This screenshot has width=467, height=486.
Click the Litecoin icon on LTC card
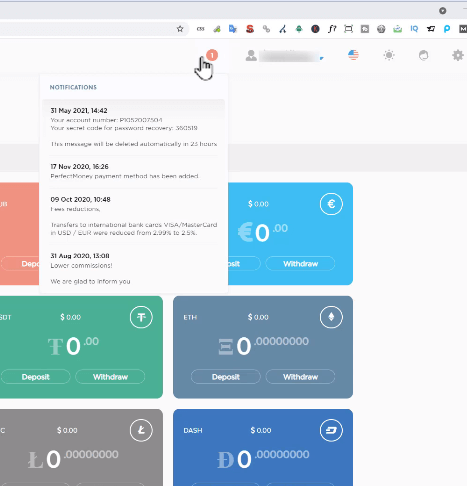click(x=141, y=430)
